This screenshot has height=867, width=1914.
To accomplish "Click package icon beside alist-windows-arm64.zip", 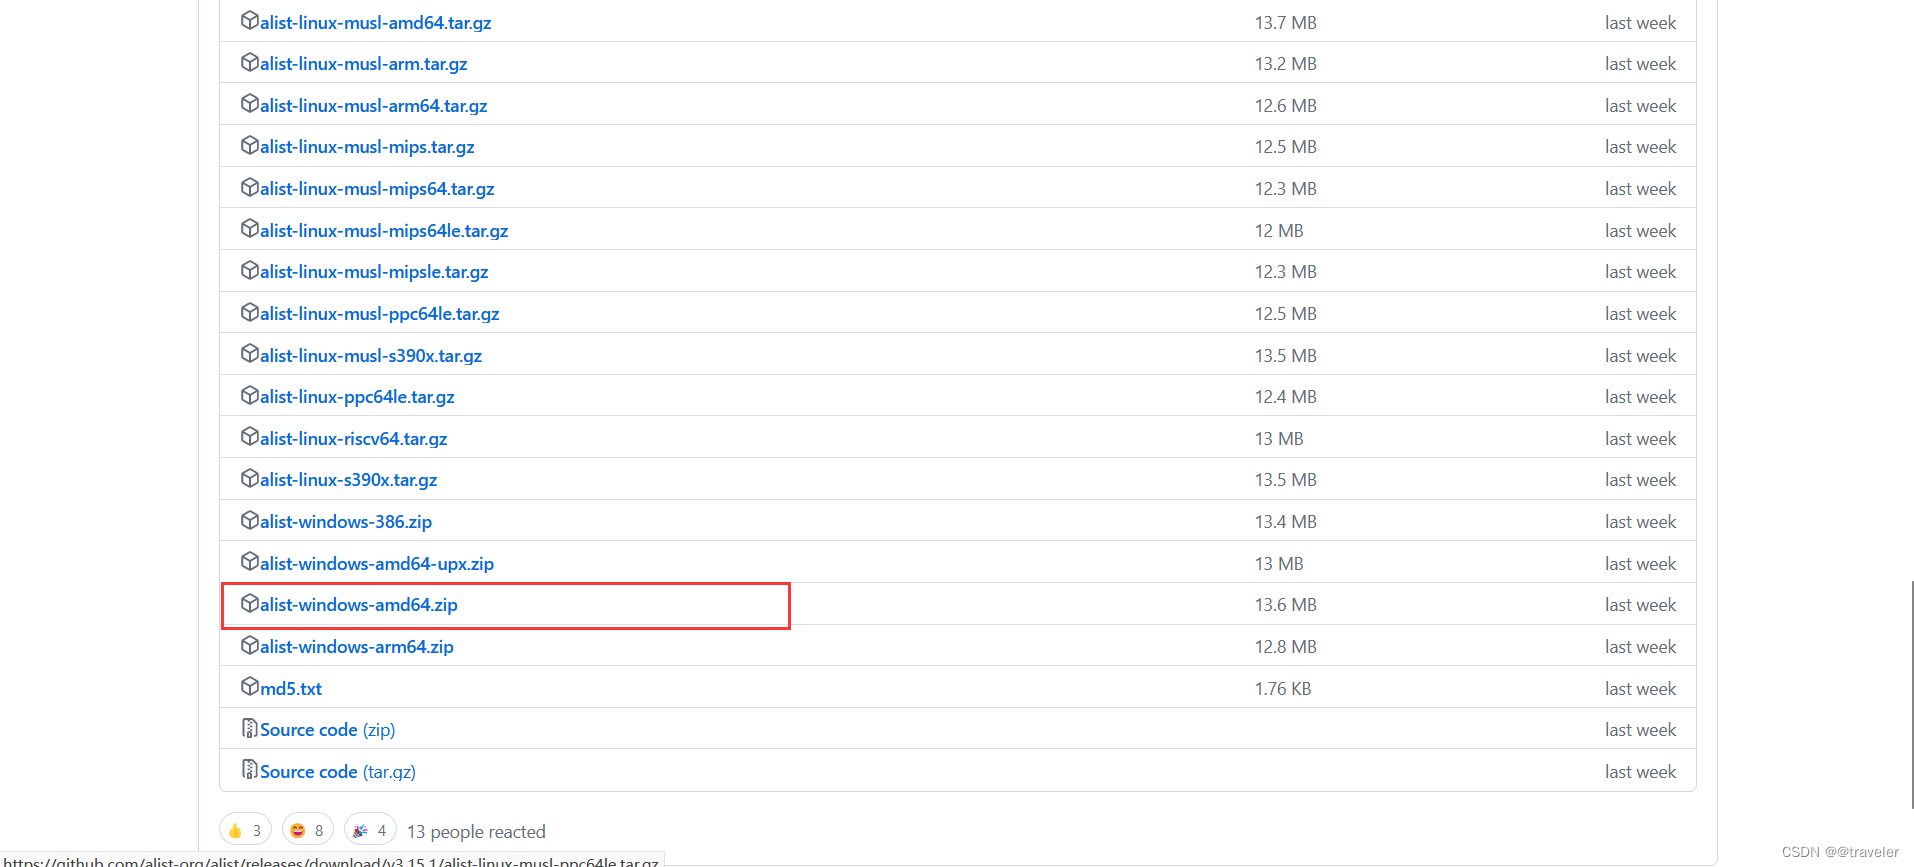I will coord(250,645).
